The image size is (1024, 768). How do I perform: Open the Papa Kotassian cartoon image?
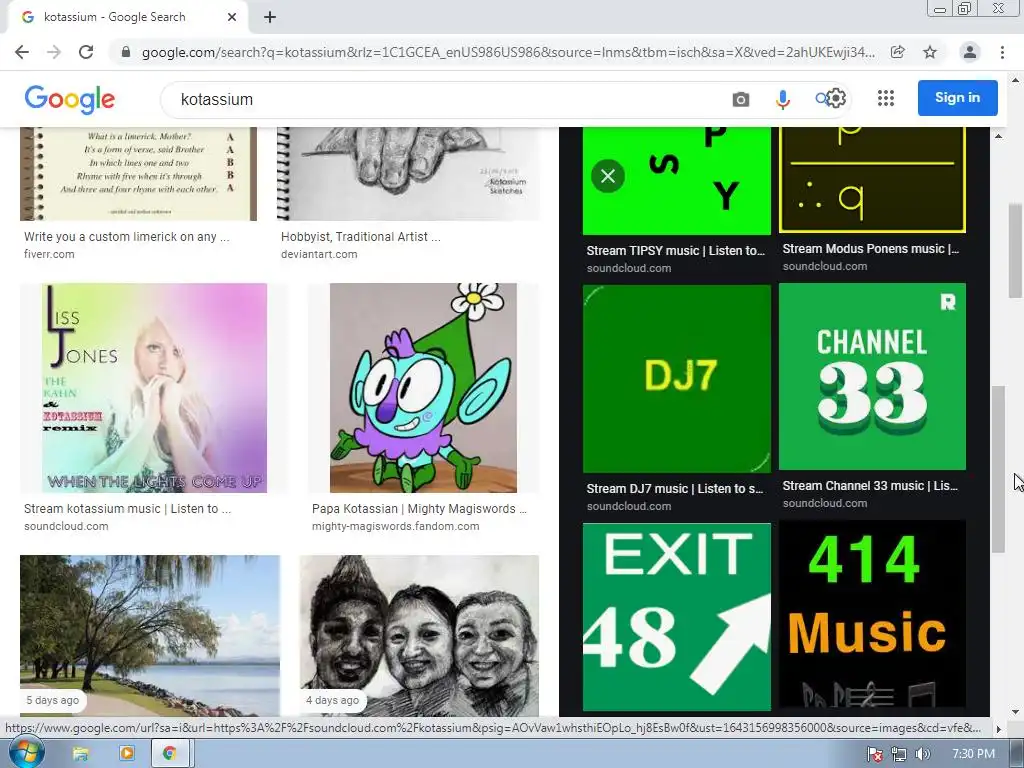(x=423, y=388)
